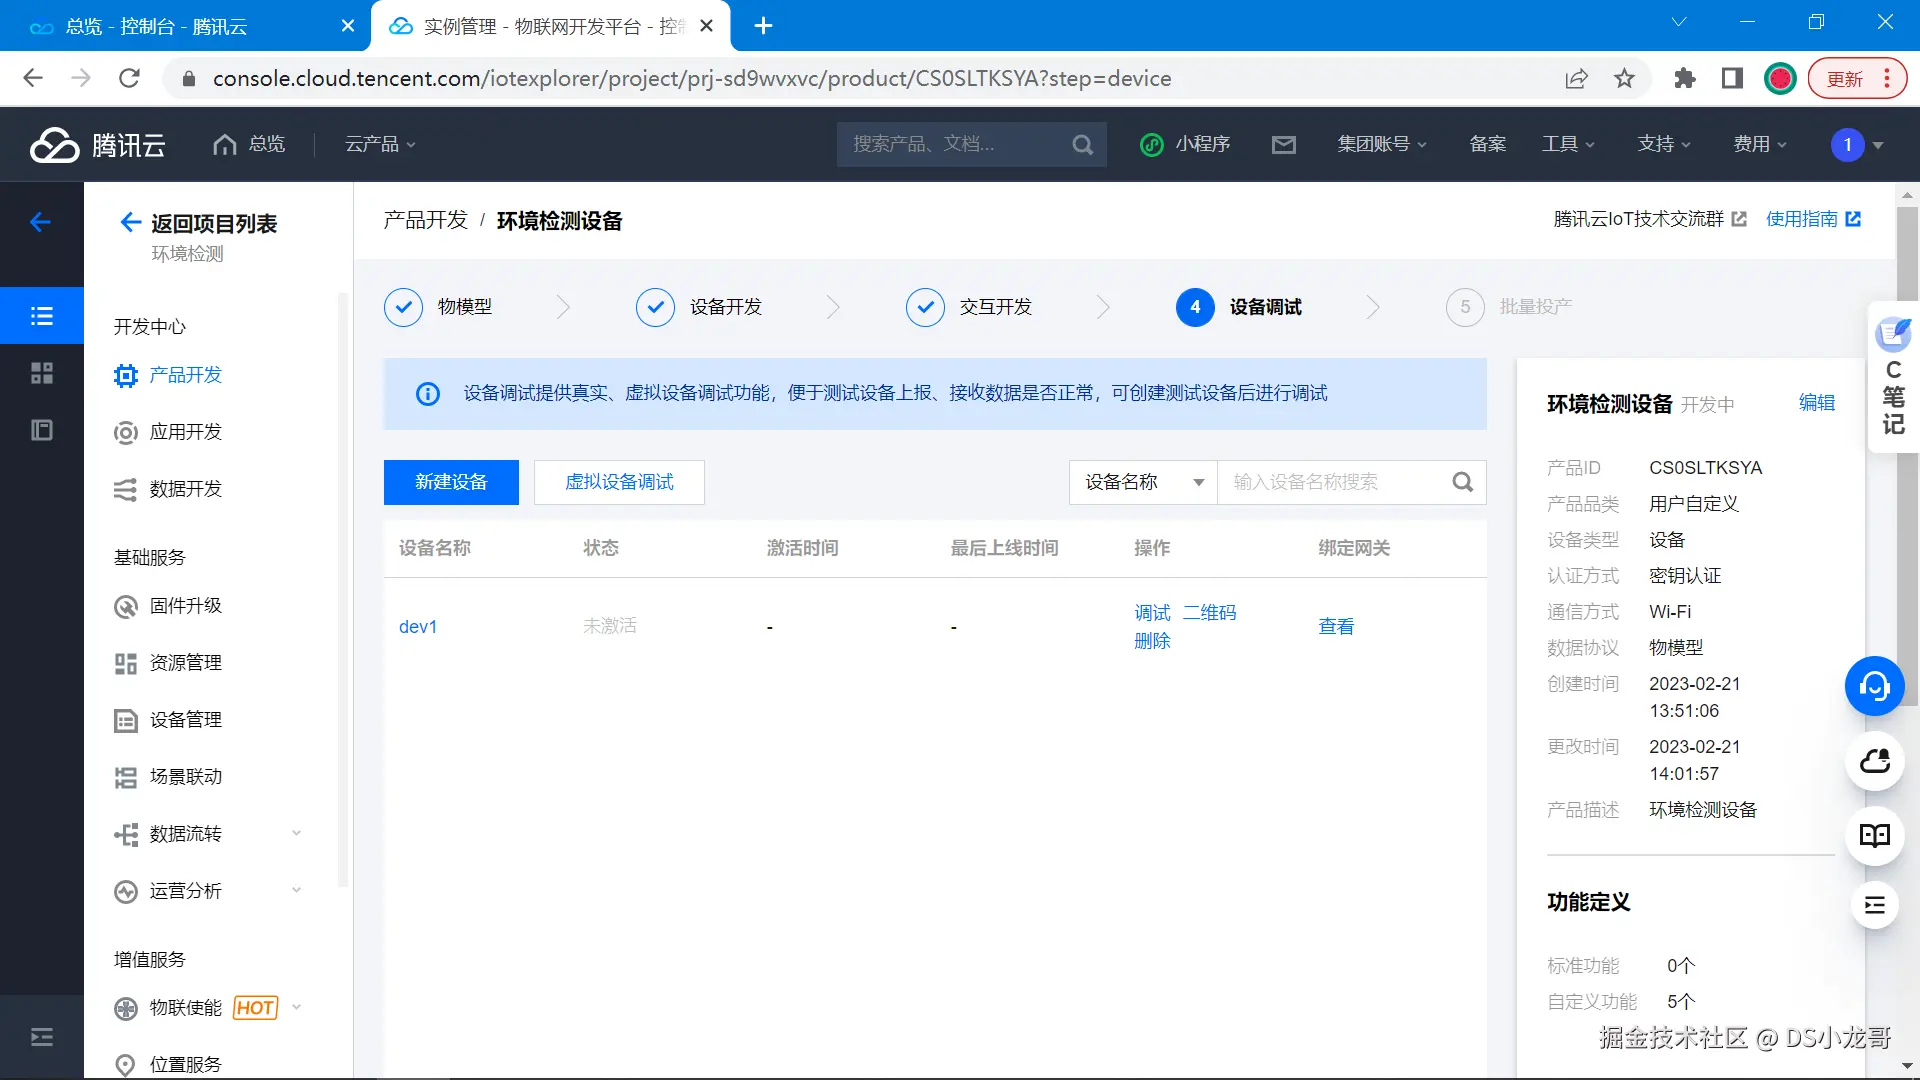Collapse sidebar with the bottom-left menu icon
Image resolution: width=1920 pixels, height=1080 pixels.
click(x=41, y=1037)
